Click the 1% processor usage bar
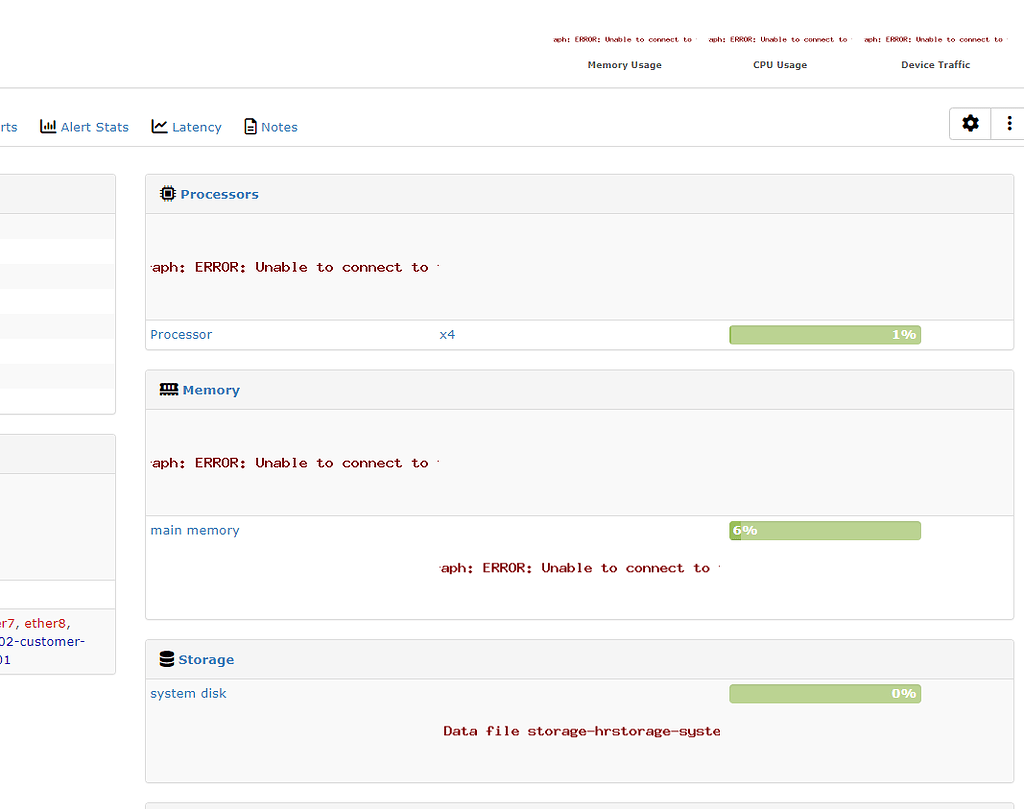 click(825, 334)
